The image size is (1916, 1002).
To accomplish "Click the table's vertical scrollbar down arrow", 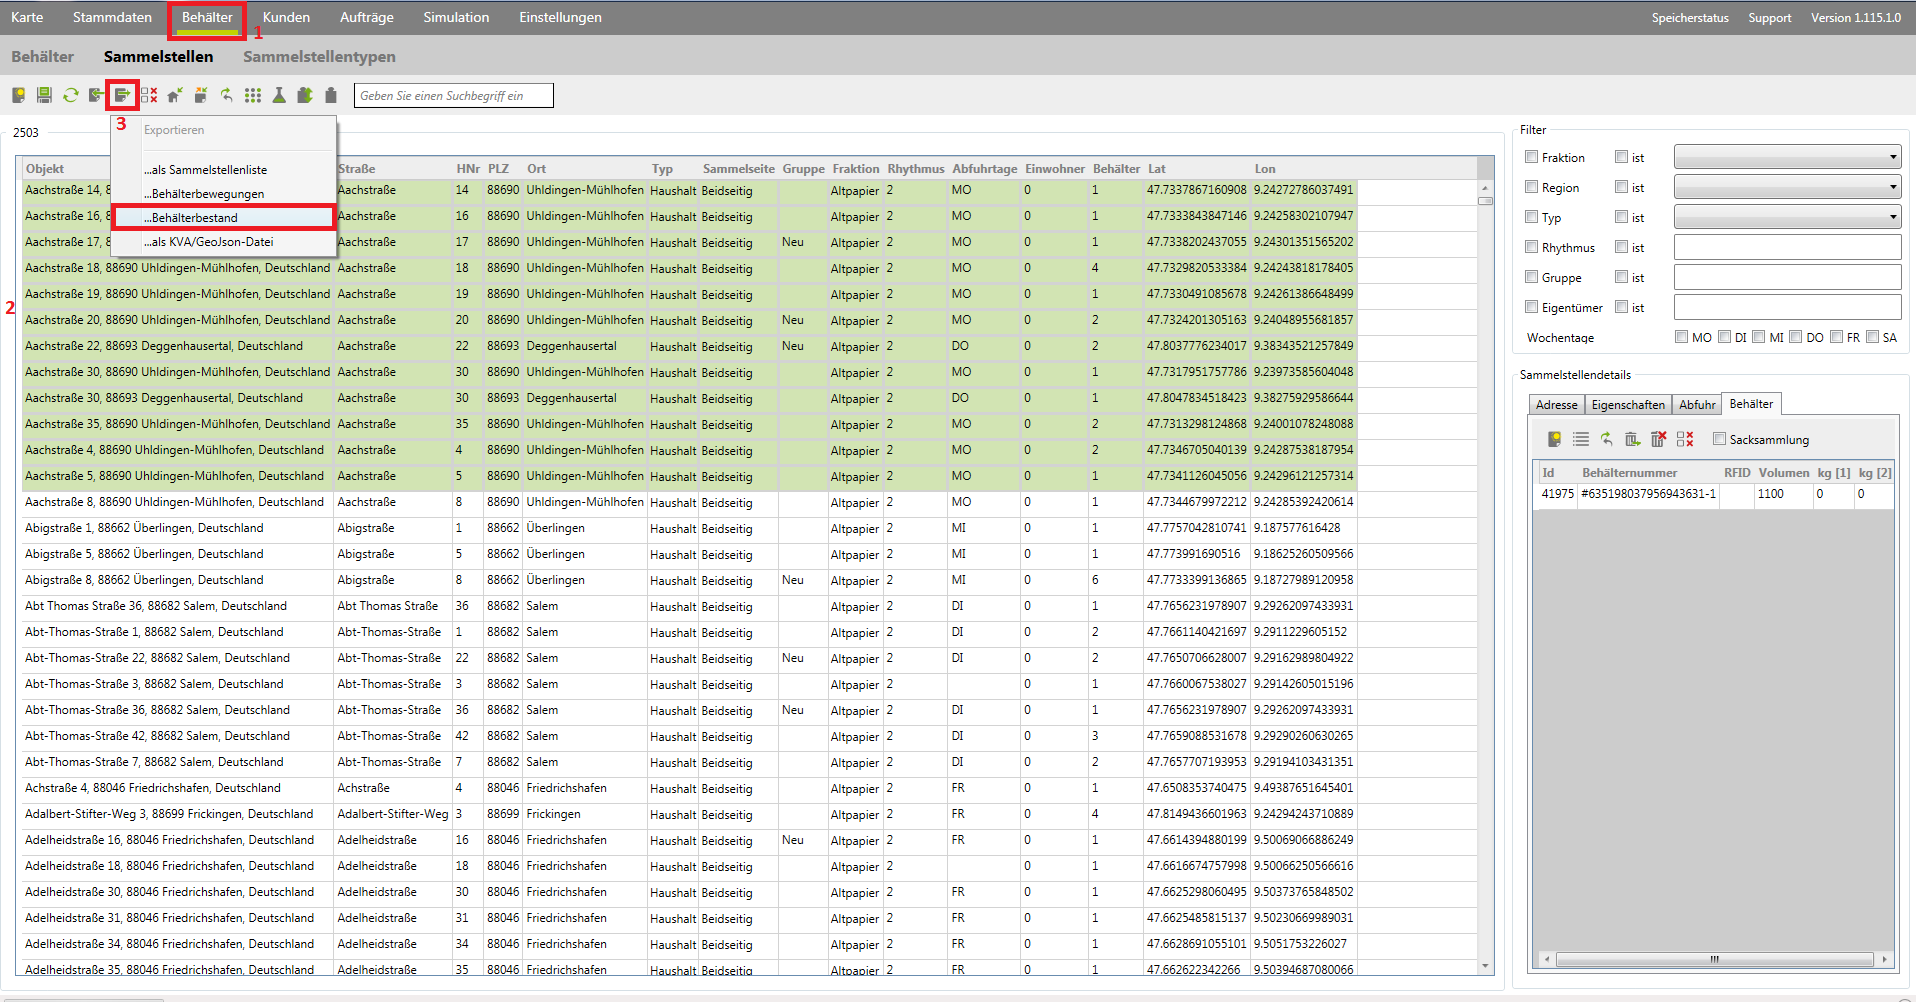I will tap(1485, 966).
